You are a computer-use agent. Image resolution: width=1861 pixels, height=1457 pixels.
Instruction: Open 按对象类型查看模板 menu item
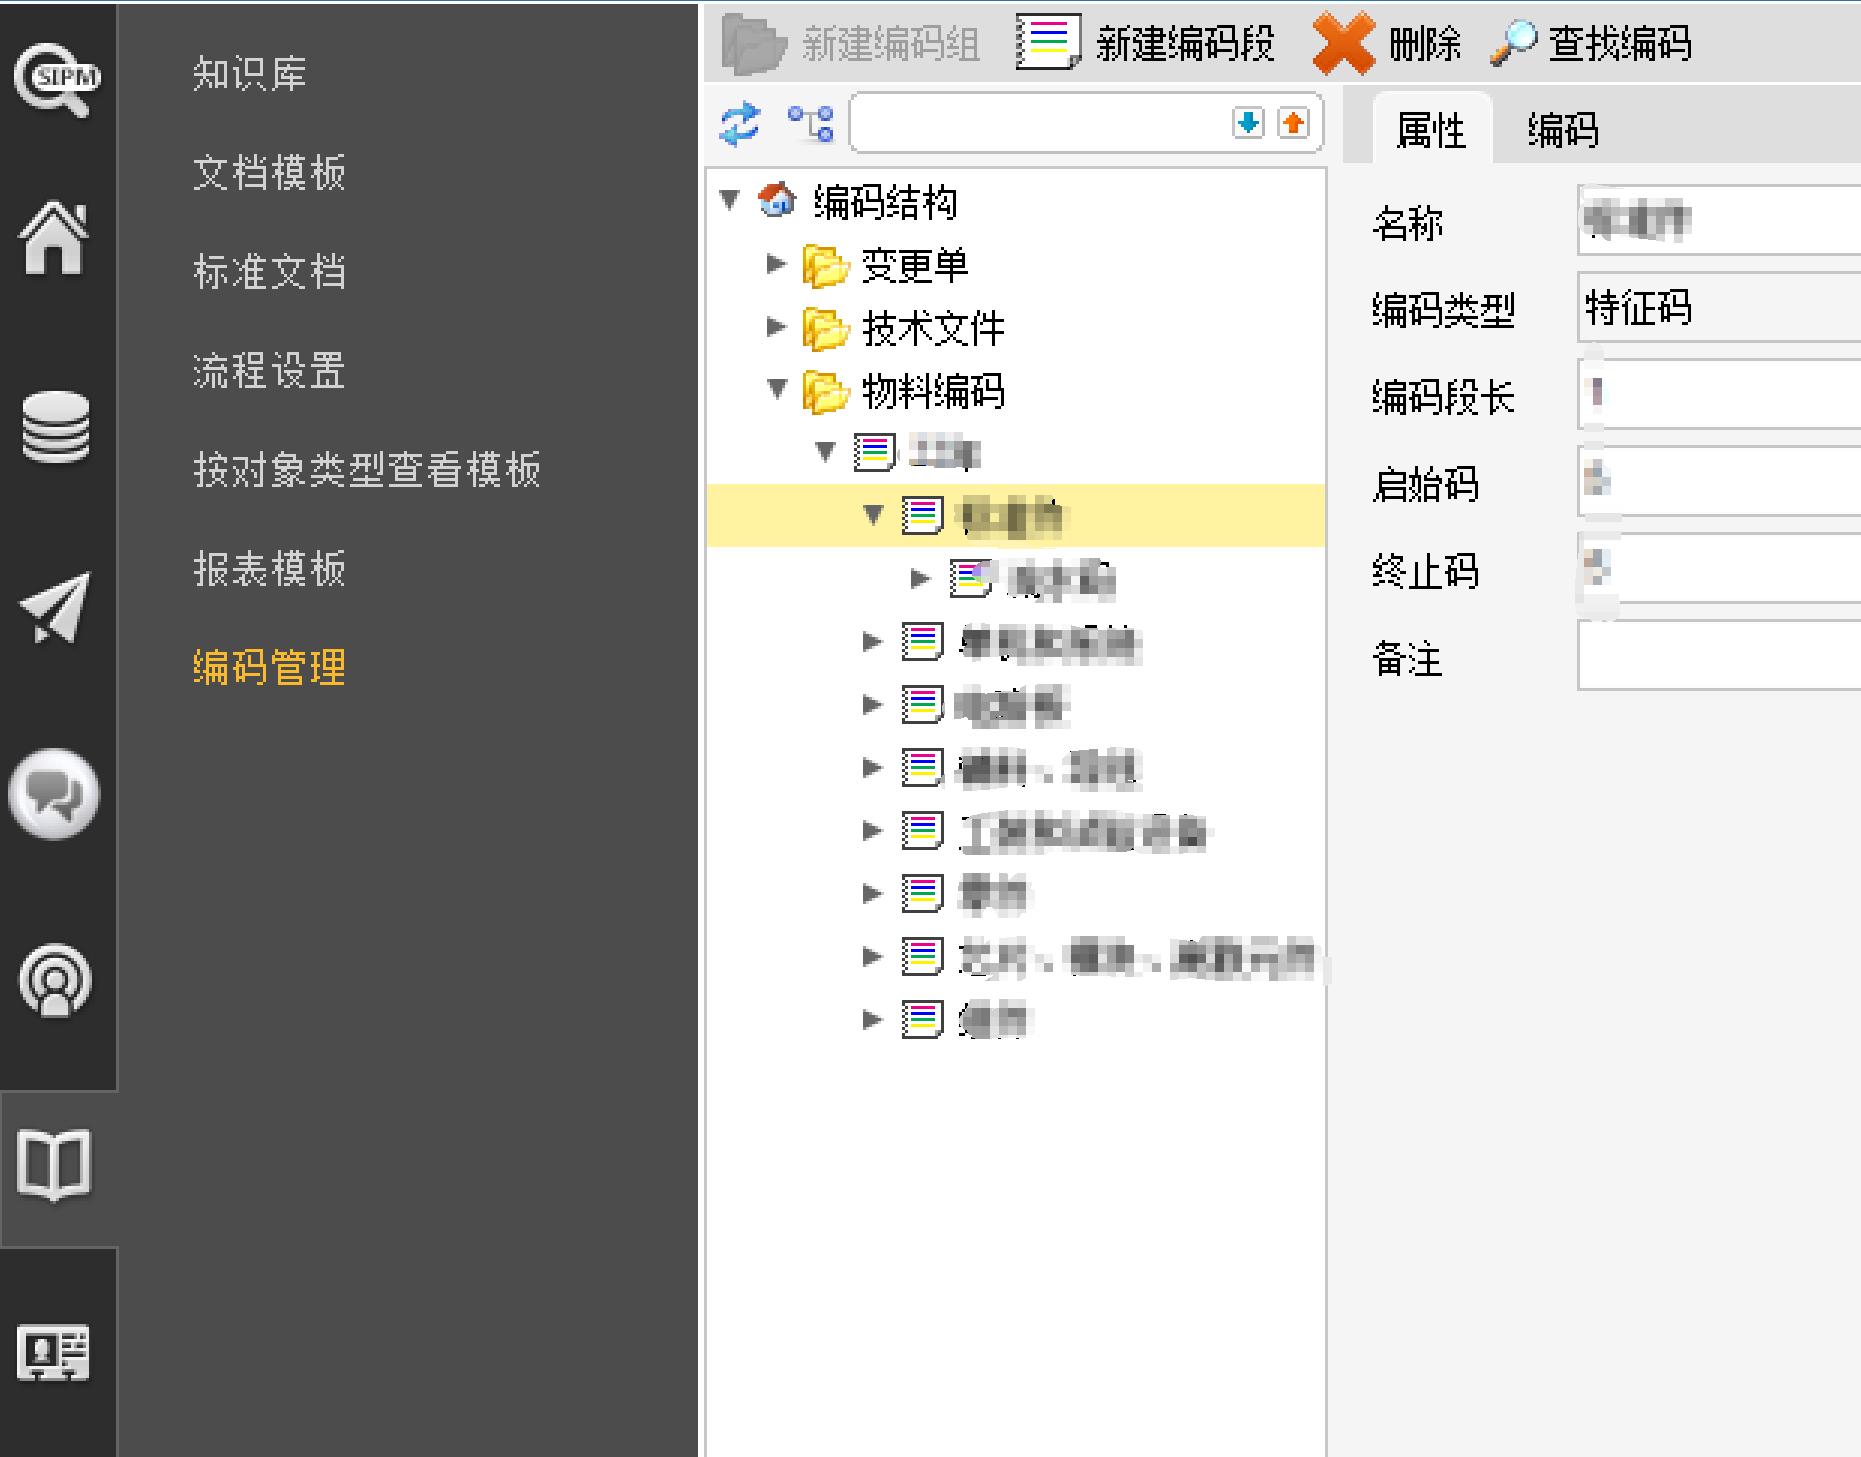coord(367,469)
